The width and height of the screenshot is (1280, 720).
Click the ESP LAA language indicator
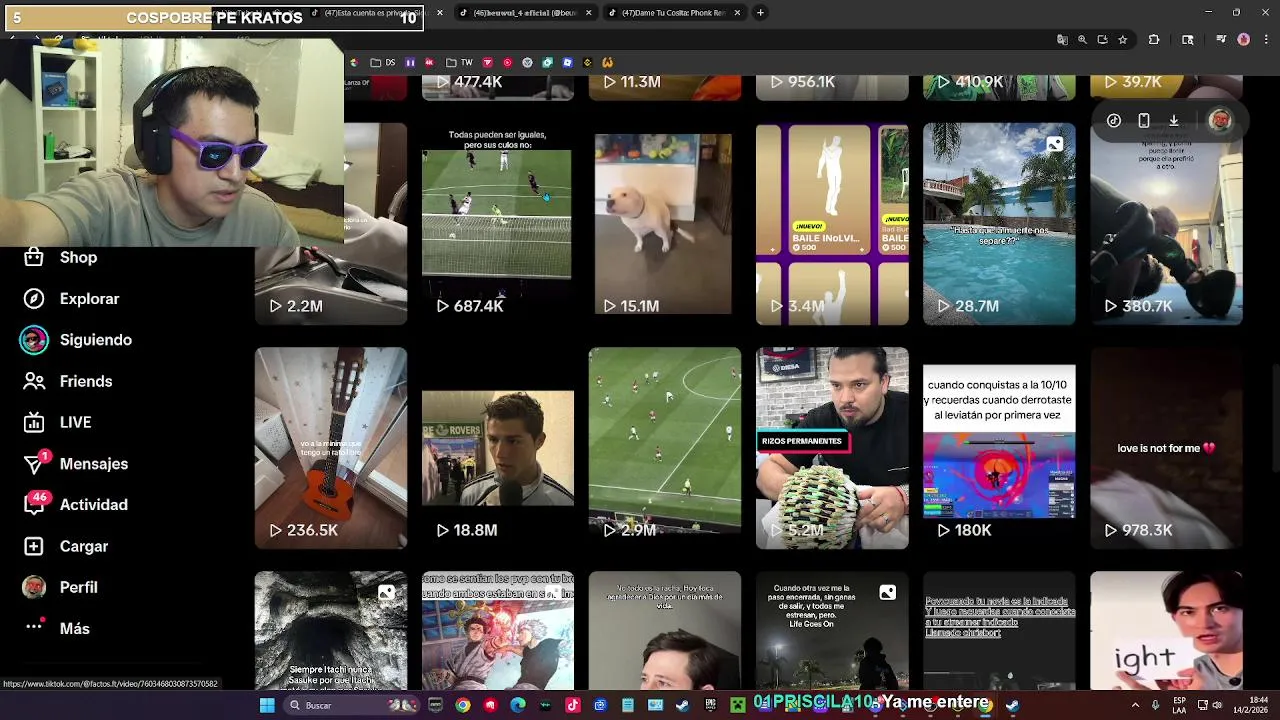point(1180,705)
